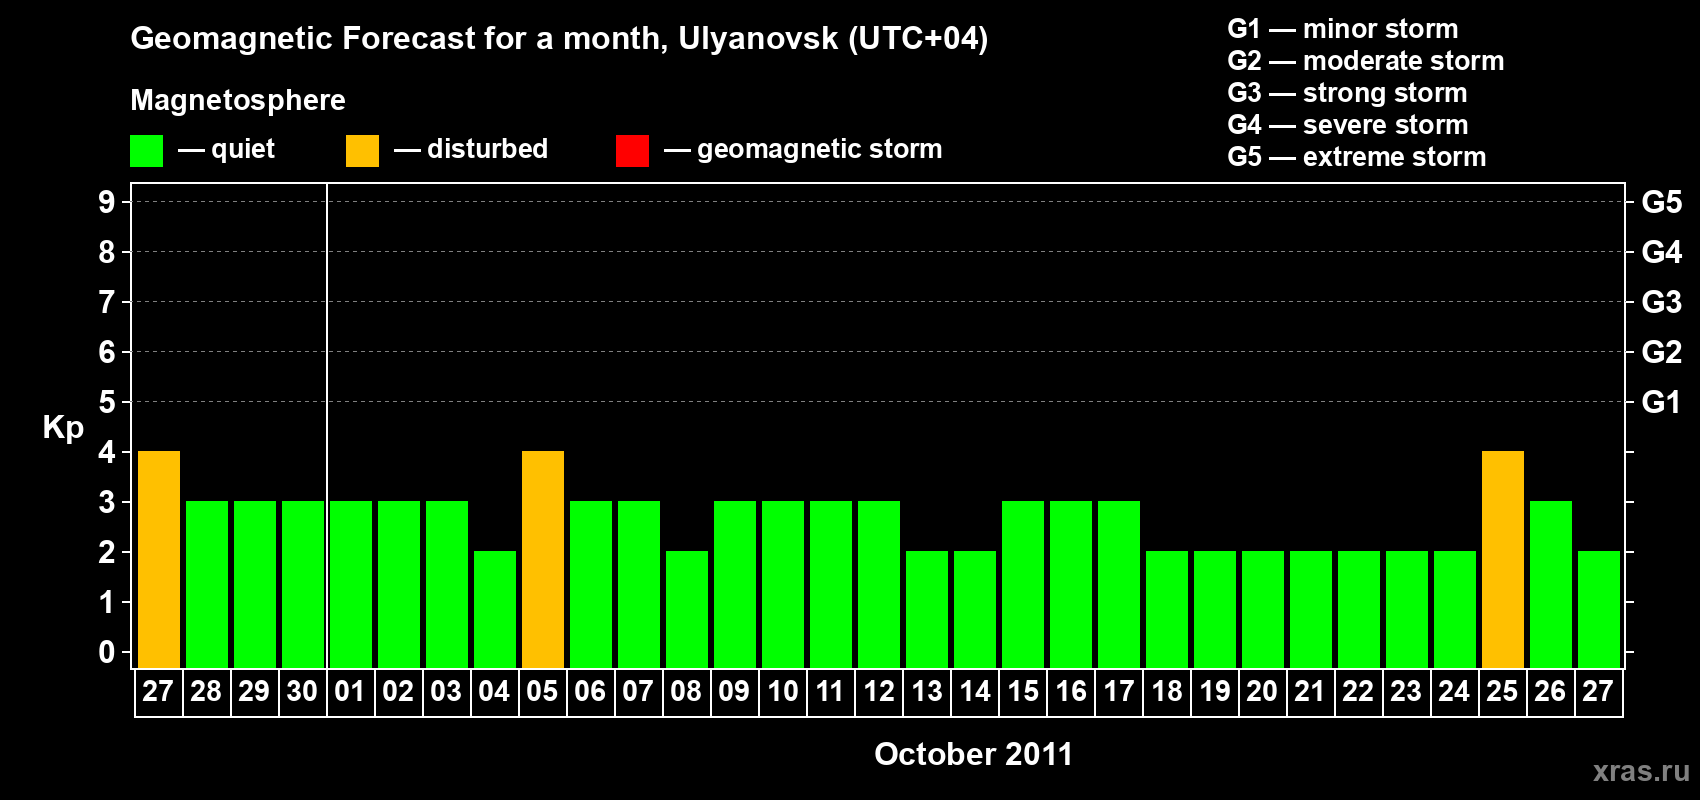This screenshot has width=1700, height=800.
Task: Click the Kp value 9 on axis
Action: (x=107, y=202)
